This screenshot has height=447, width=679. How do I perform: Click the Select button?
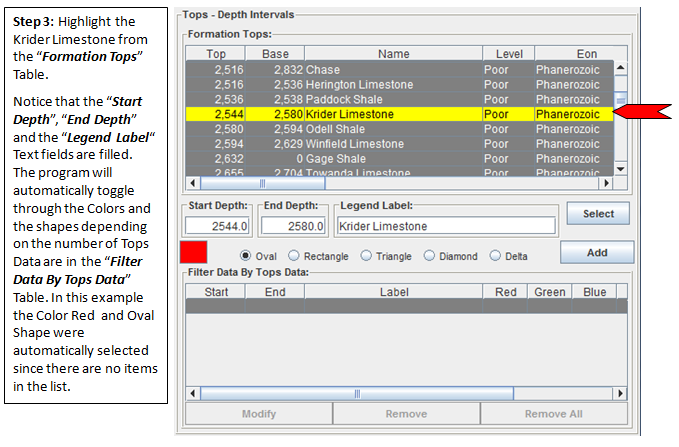pos(598,214)
